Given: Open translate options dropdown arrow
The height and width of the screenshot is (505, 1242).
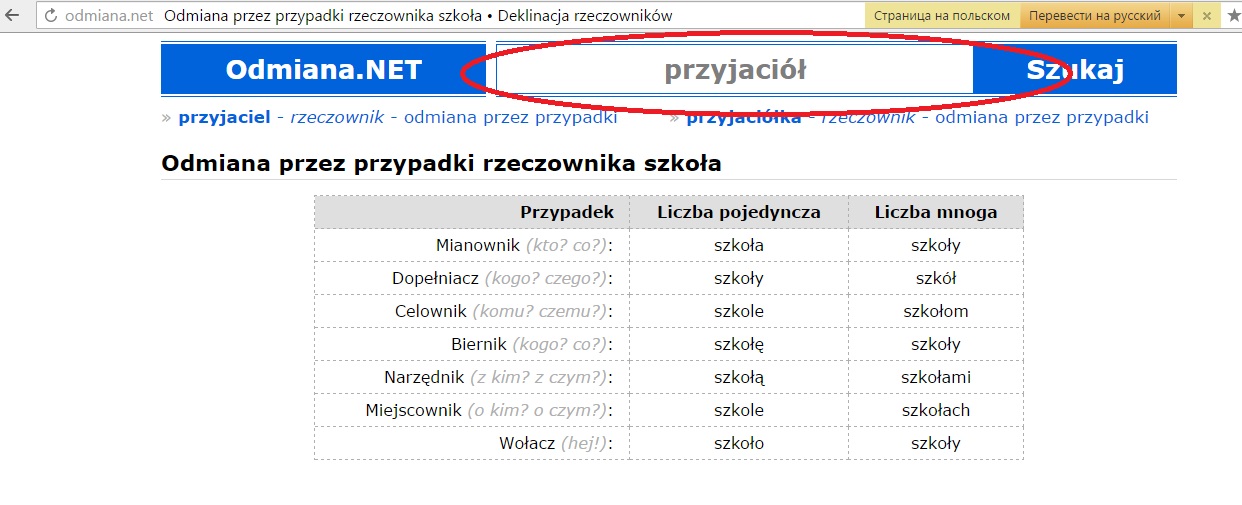Looking at the screenshot, I should pyautogui.click(x=1181, y=16).
